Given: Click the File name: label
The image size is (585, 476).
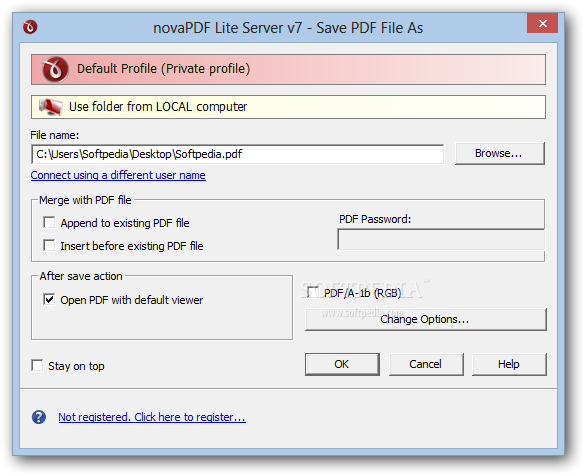Looking at the screenshot, I should (54, 135).
